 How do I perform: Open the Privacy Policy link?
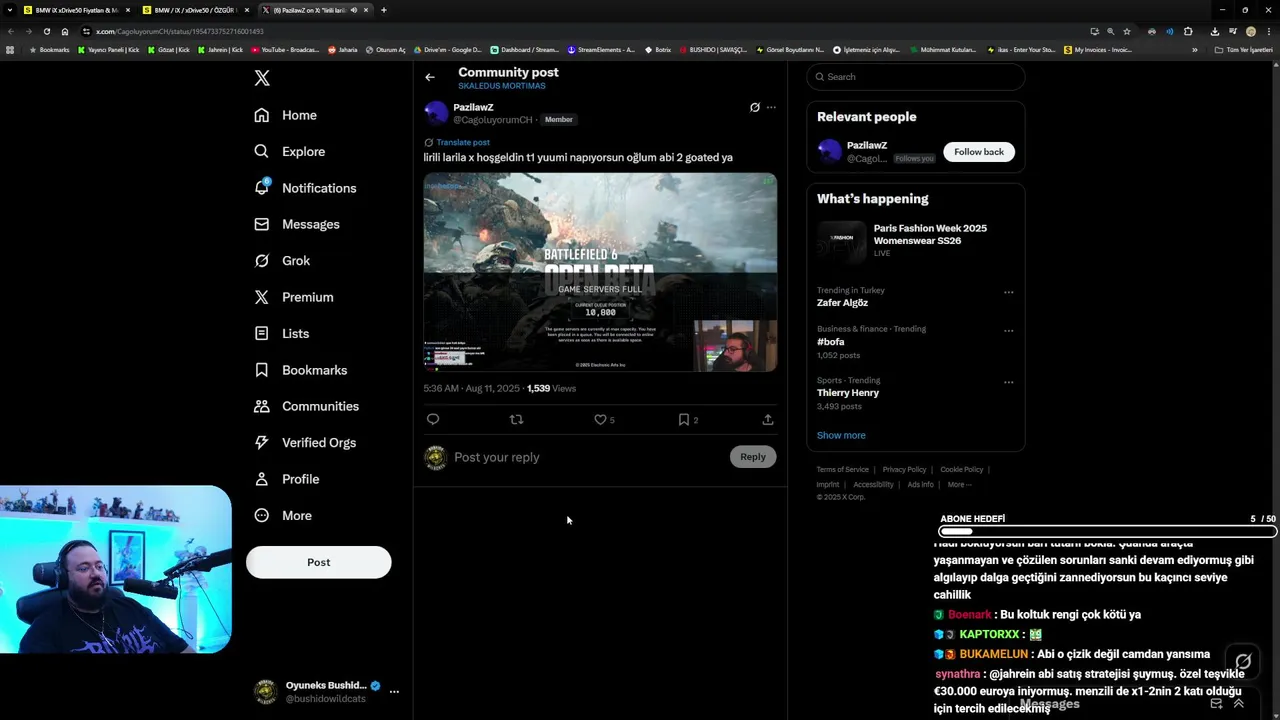point(904,470)
